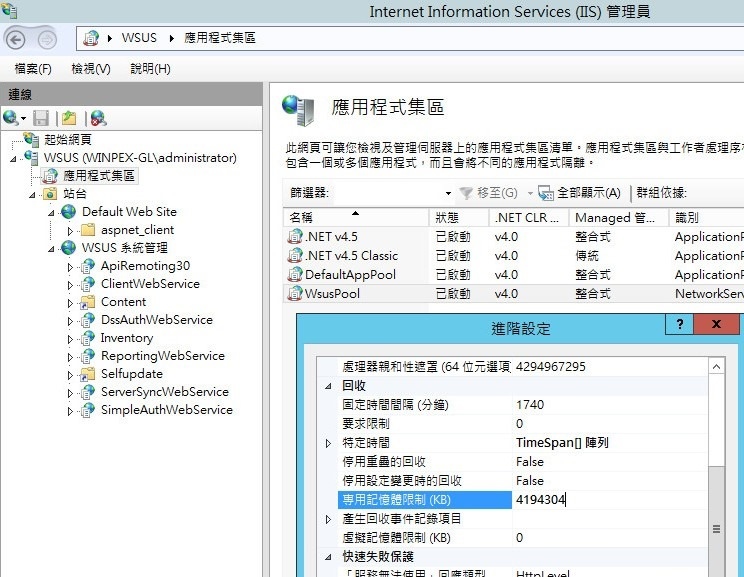Expand the 產生回收事件記錄項目 property row
This screenshot has width=744, height=577.
[328, 519]
